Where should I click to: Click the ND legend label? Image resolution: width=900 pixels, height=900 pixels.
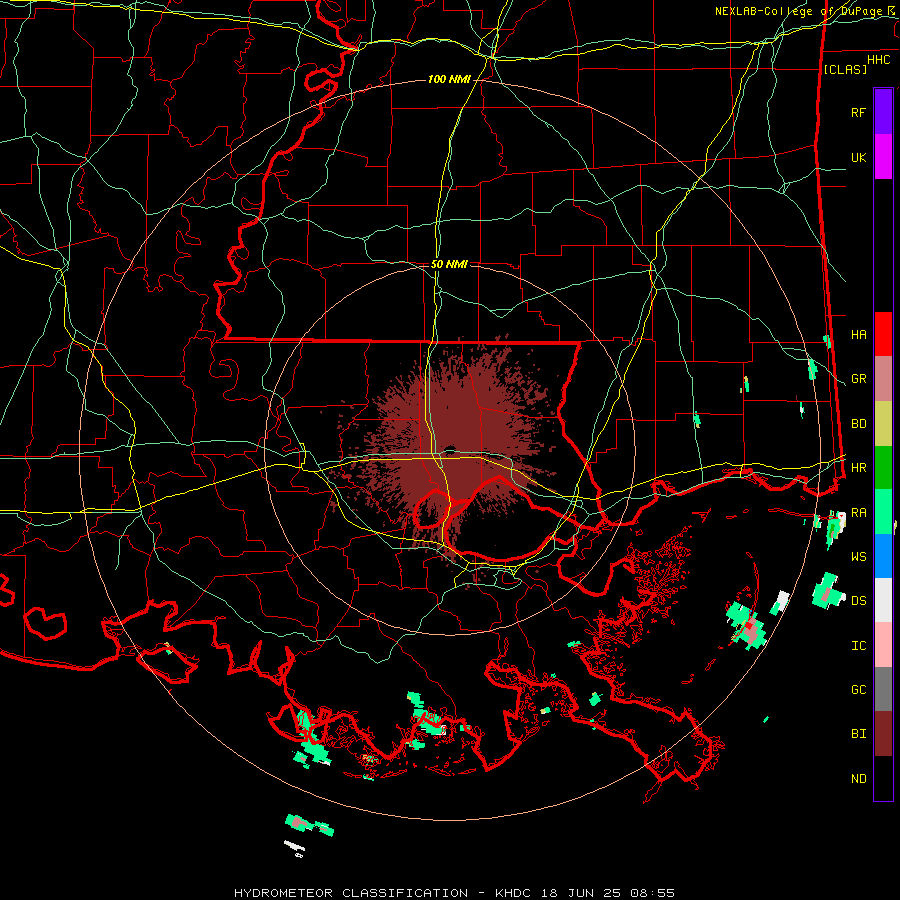(x=858, y=779)
